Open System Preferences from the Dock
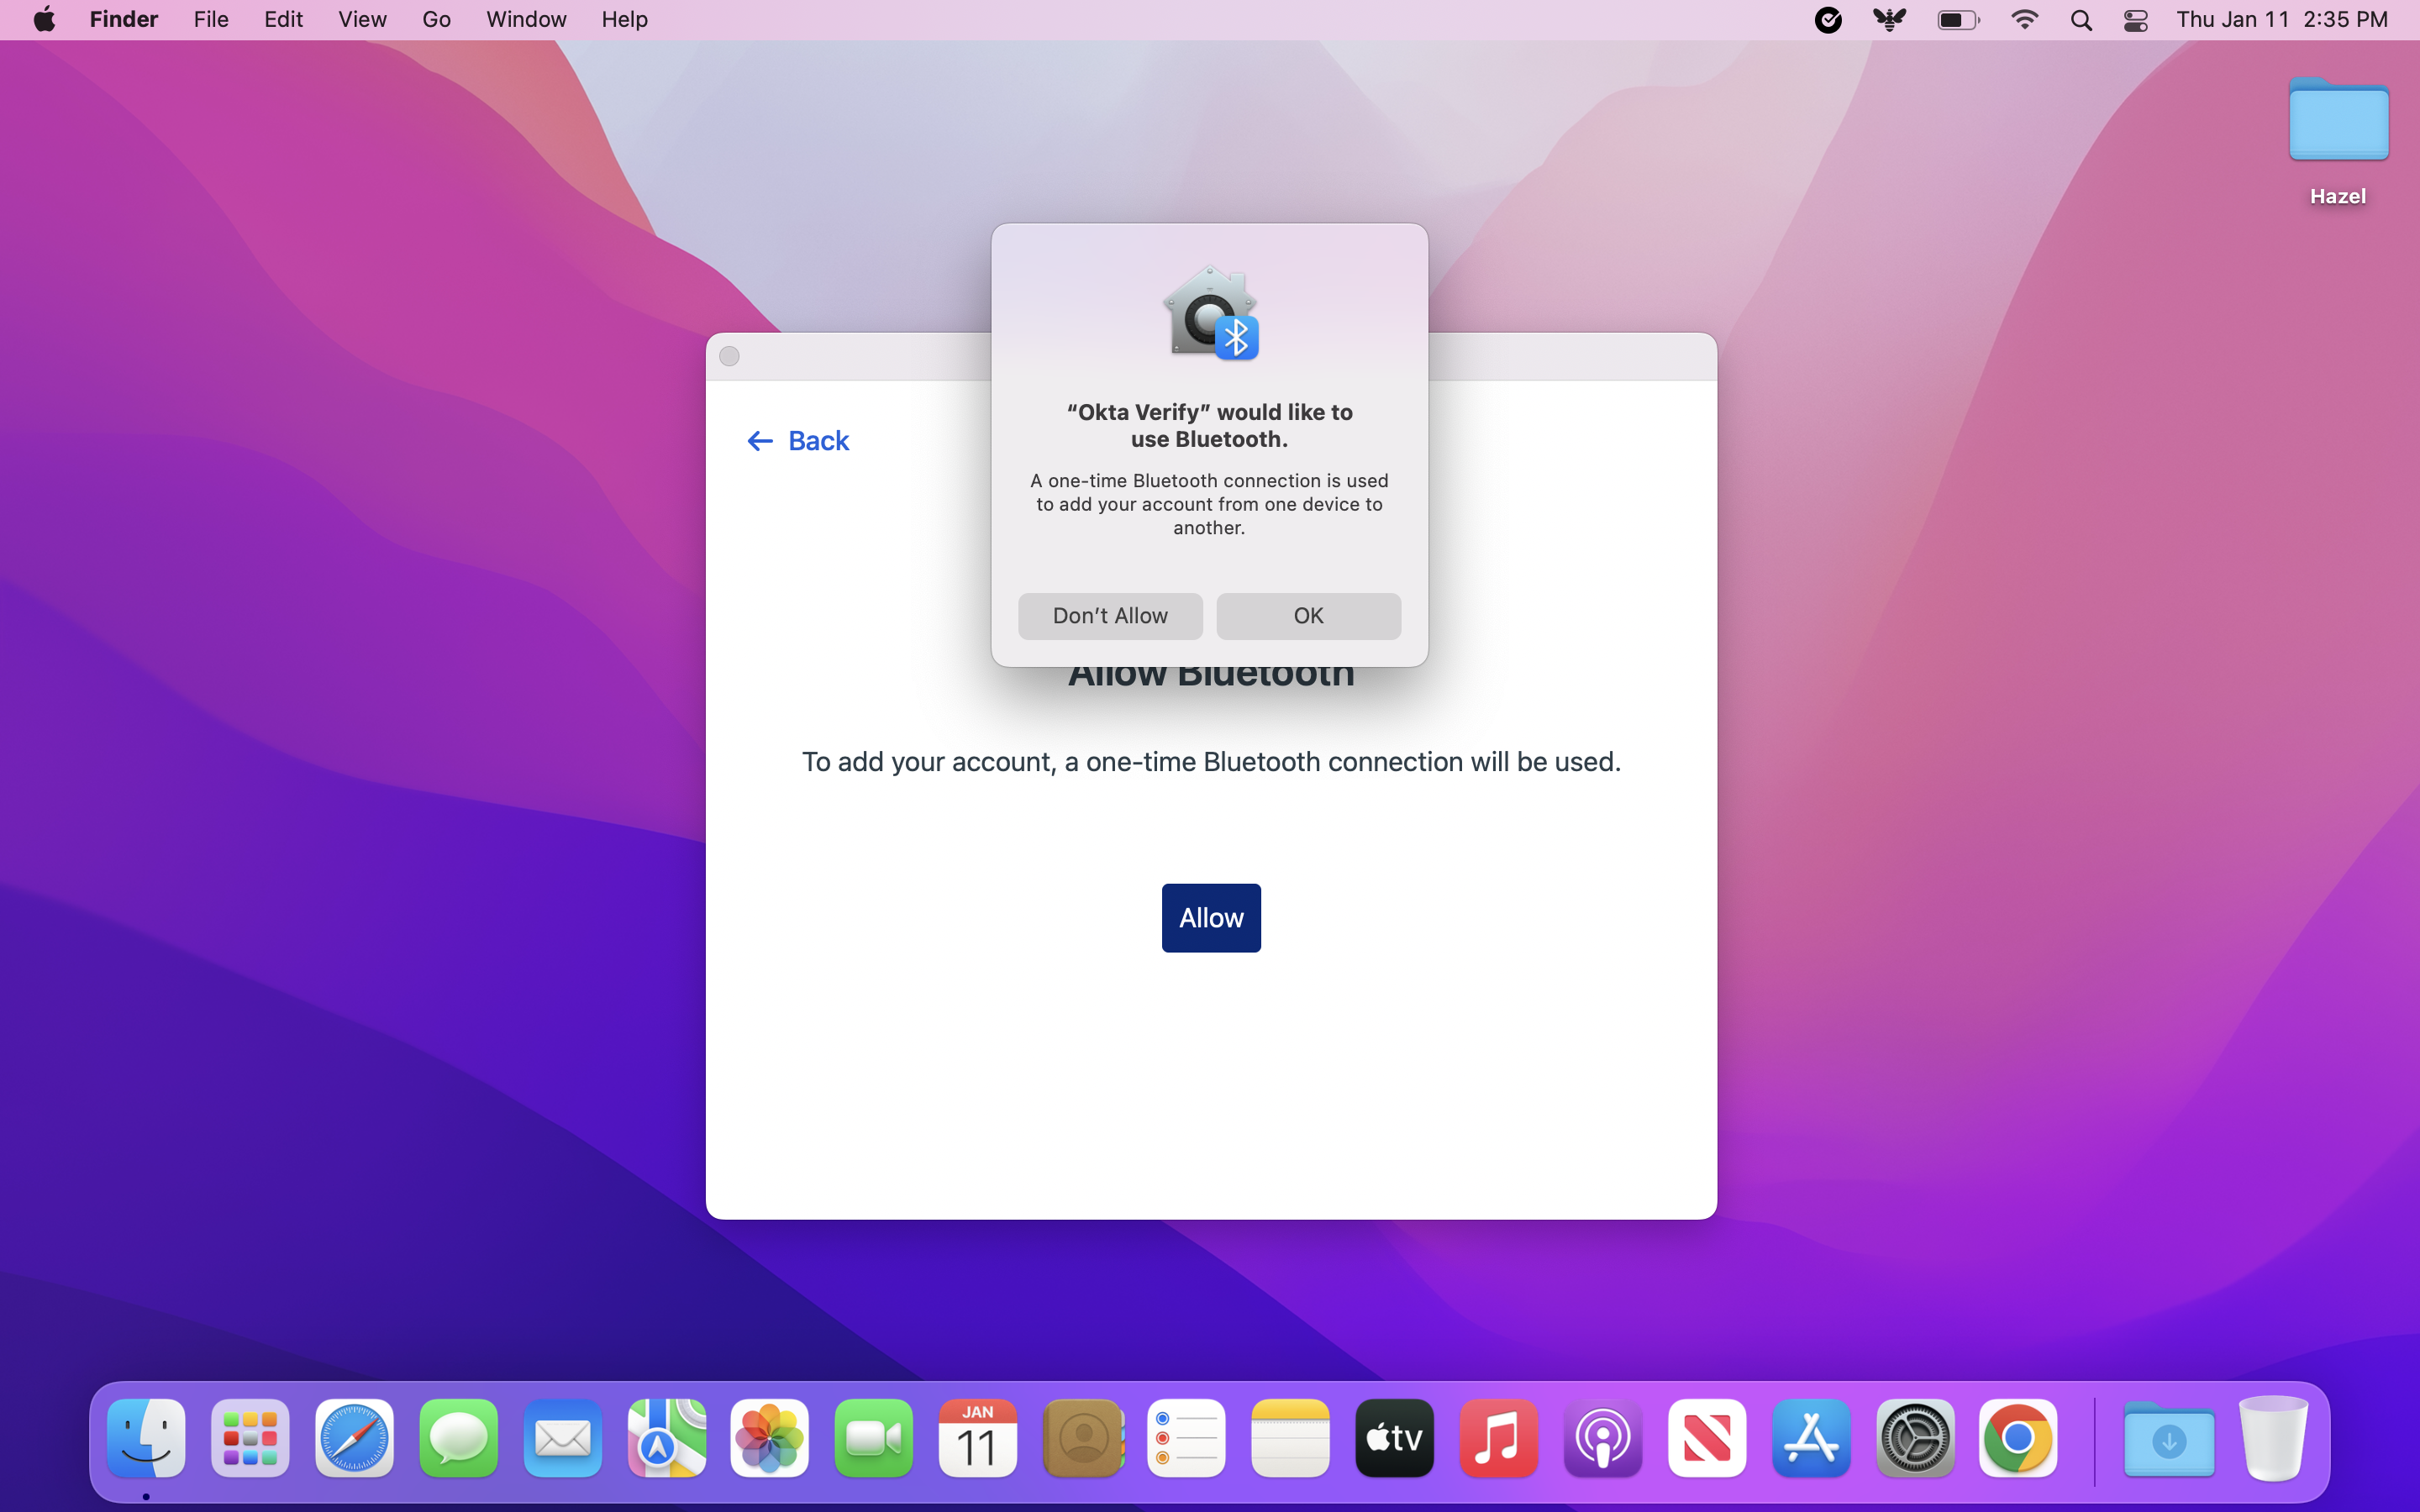Screen dimensions: 2420x1512 pyautogui.click(x=1914, y=1438)
